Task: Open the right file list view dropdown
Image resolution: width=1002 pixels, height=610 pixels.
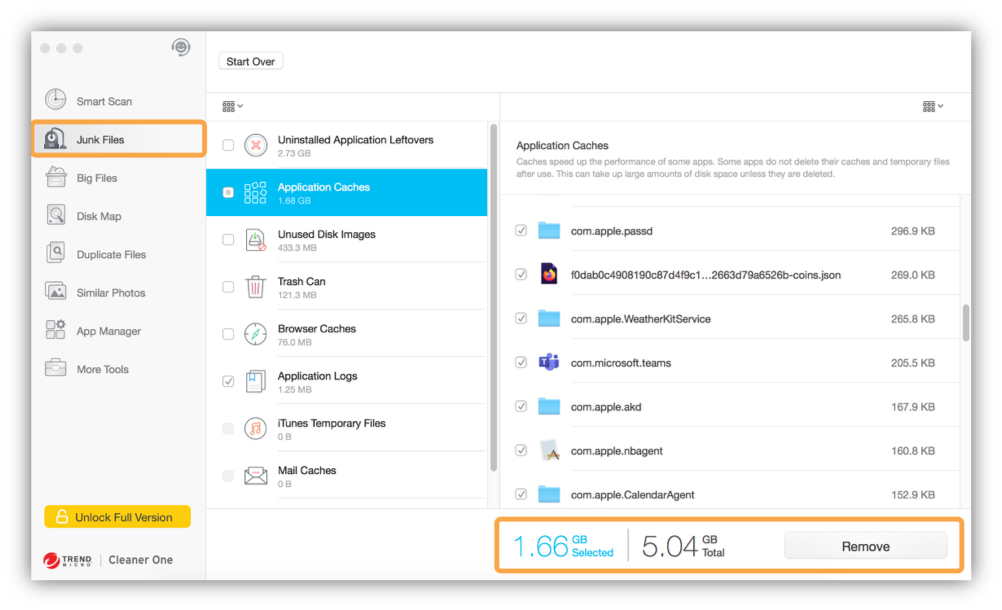Action: tap(932, 106)
